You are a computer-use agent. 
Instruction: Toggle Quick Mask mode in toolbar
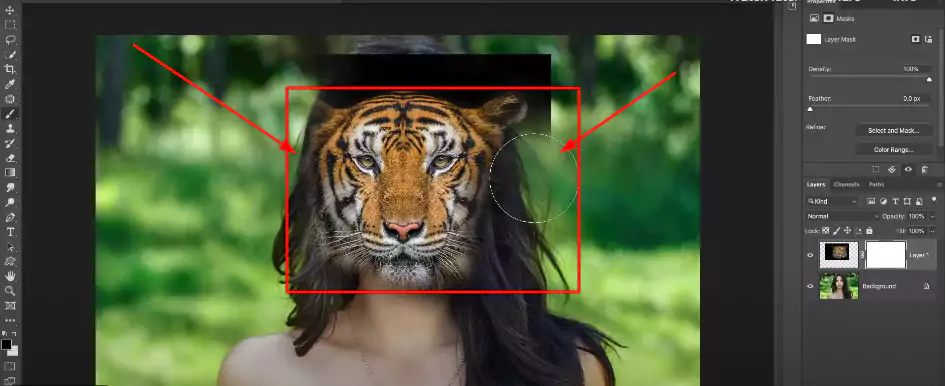coord(10,366)
